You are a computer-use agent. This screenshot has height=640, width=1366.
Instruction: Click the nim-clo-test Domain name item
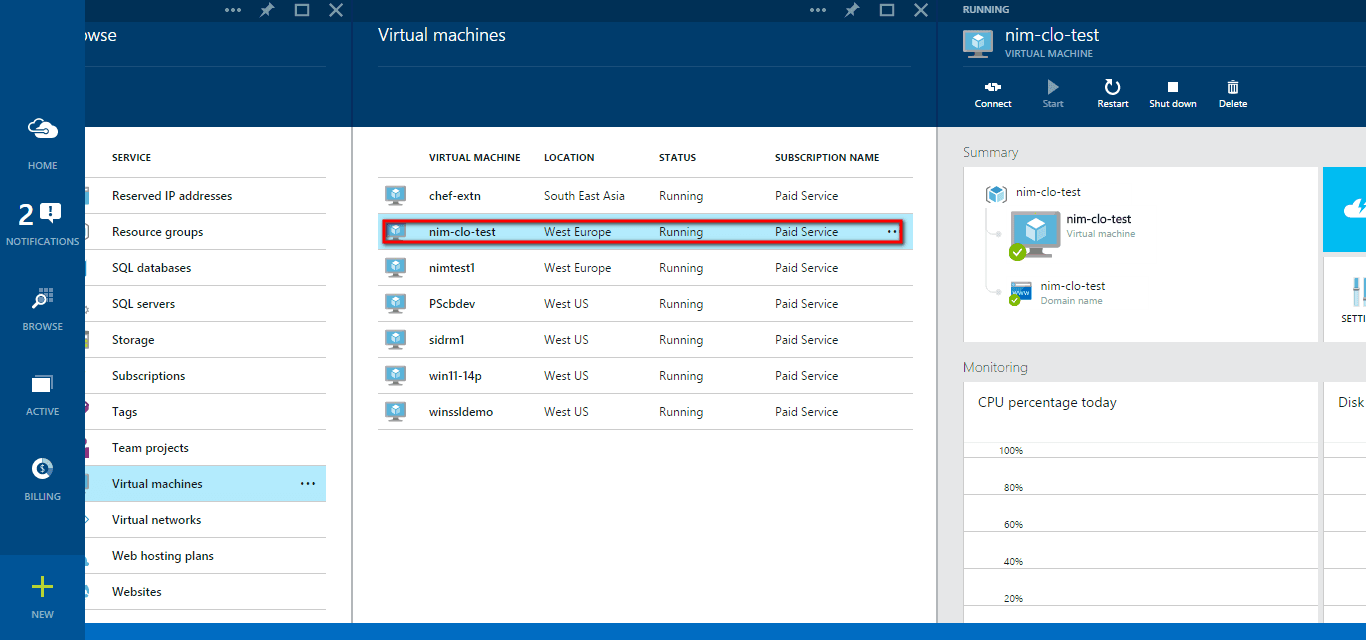point(1071,292)
